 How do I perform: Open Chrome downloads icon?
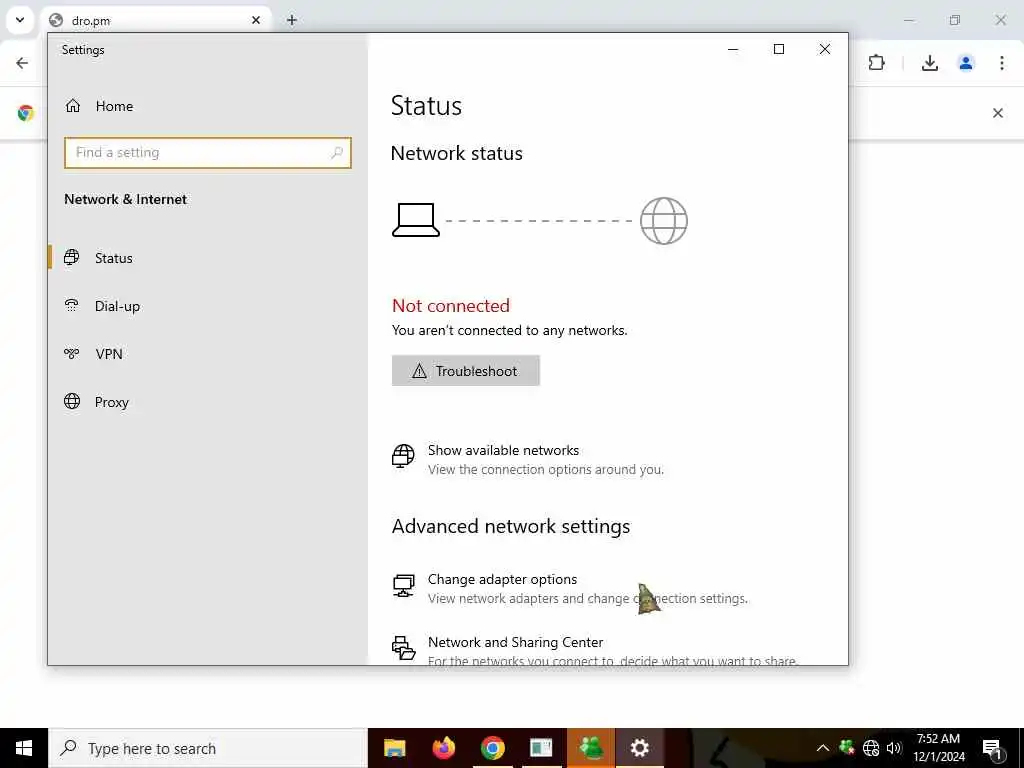point(930,63)
